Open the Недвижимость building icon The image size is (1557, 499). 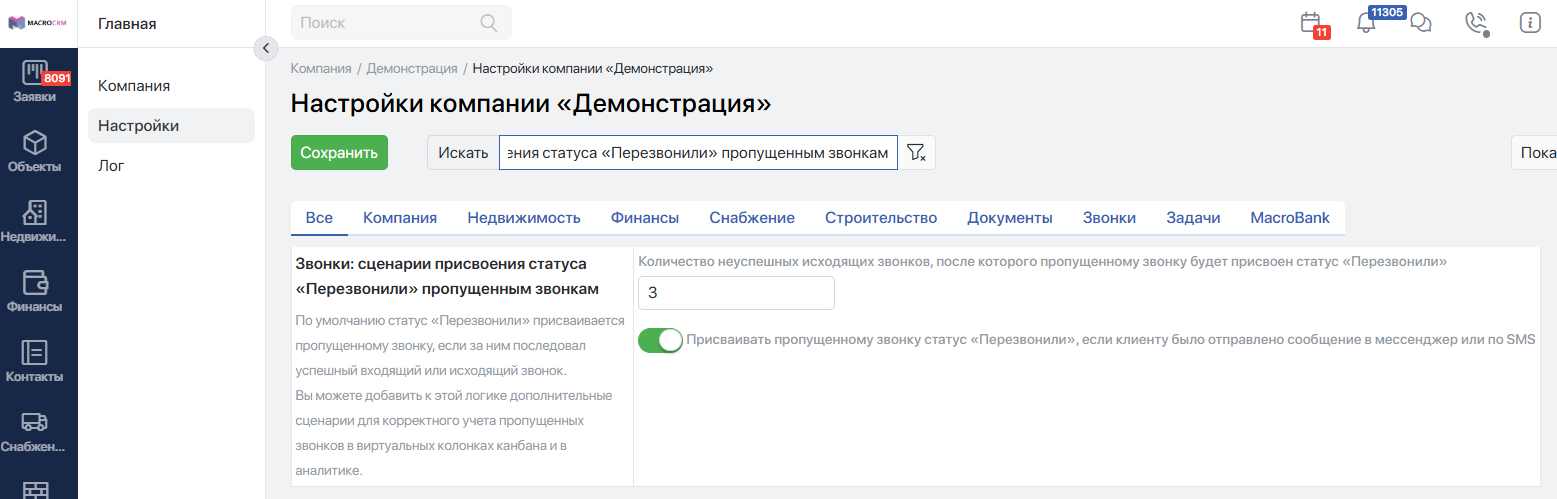click(35, 212)
